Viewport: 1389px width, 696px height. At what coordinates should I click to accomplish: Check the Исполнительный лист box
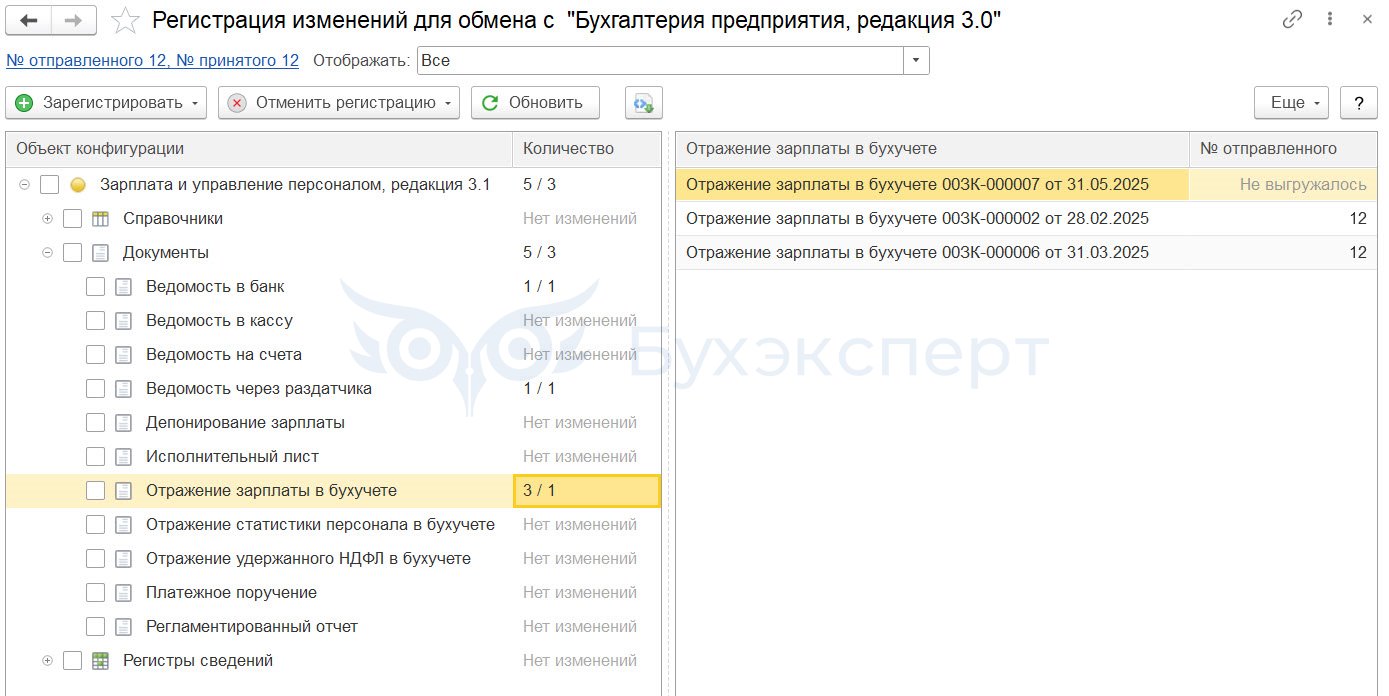(95, 457)
